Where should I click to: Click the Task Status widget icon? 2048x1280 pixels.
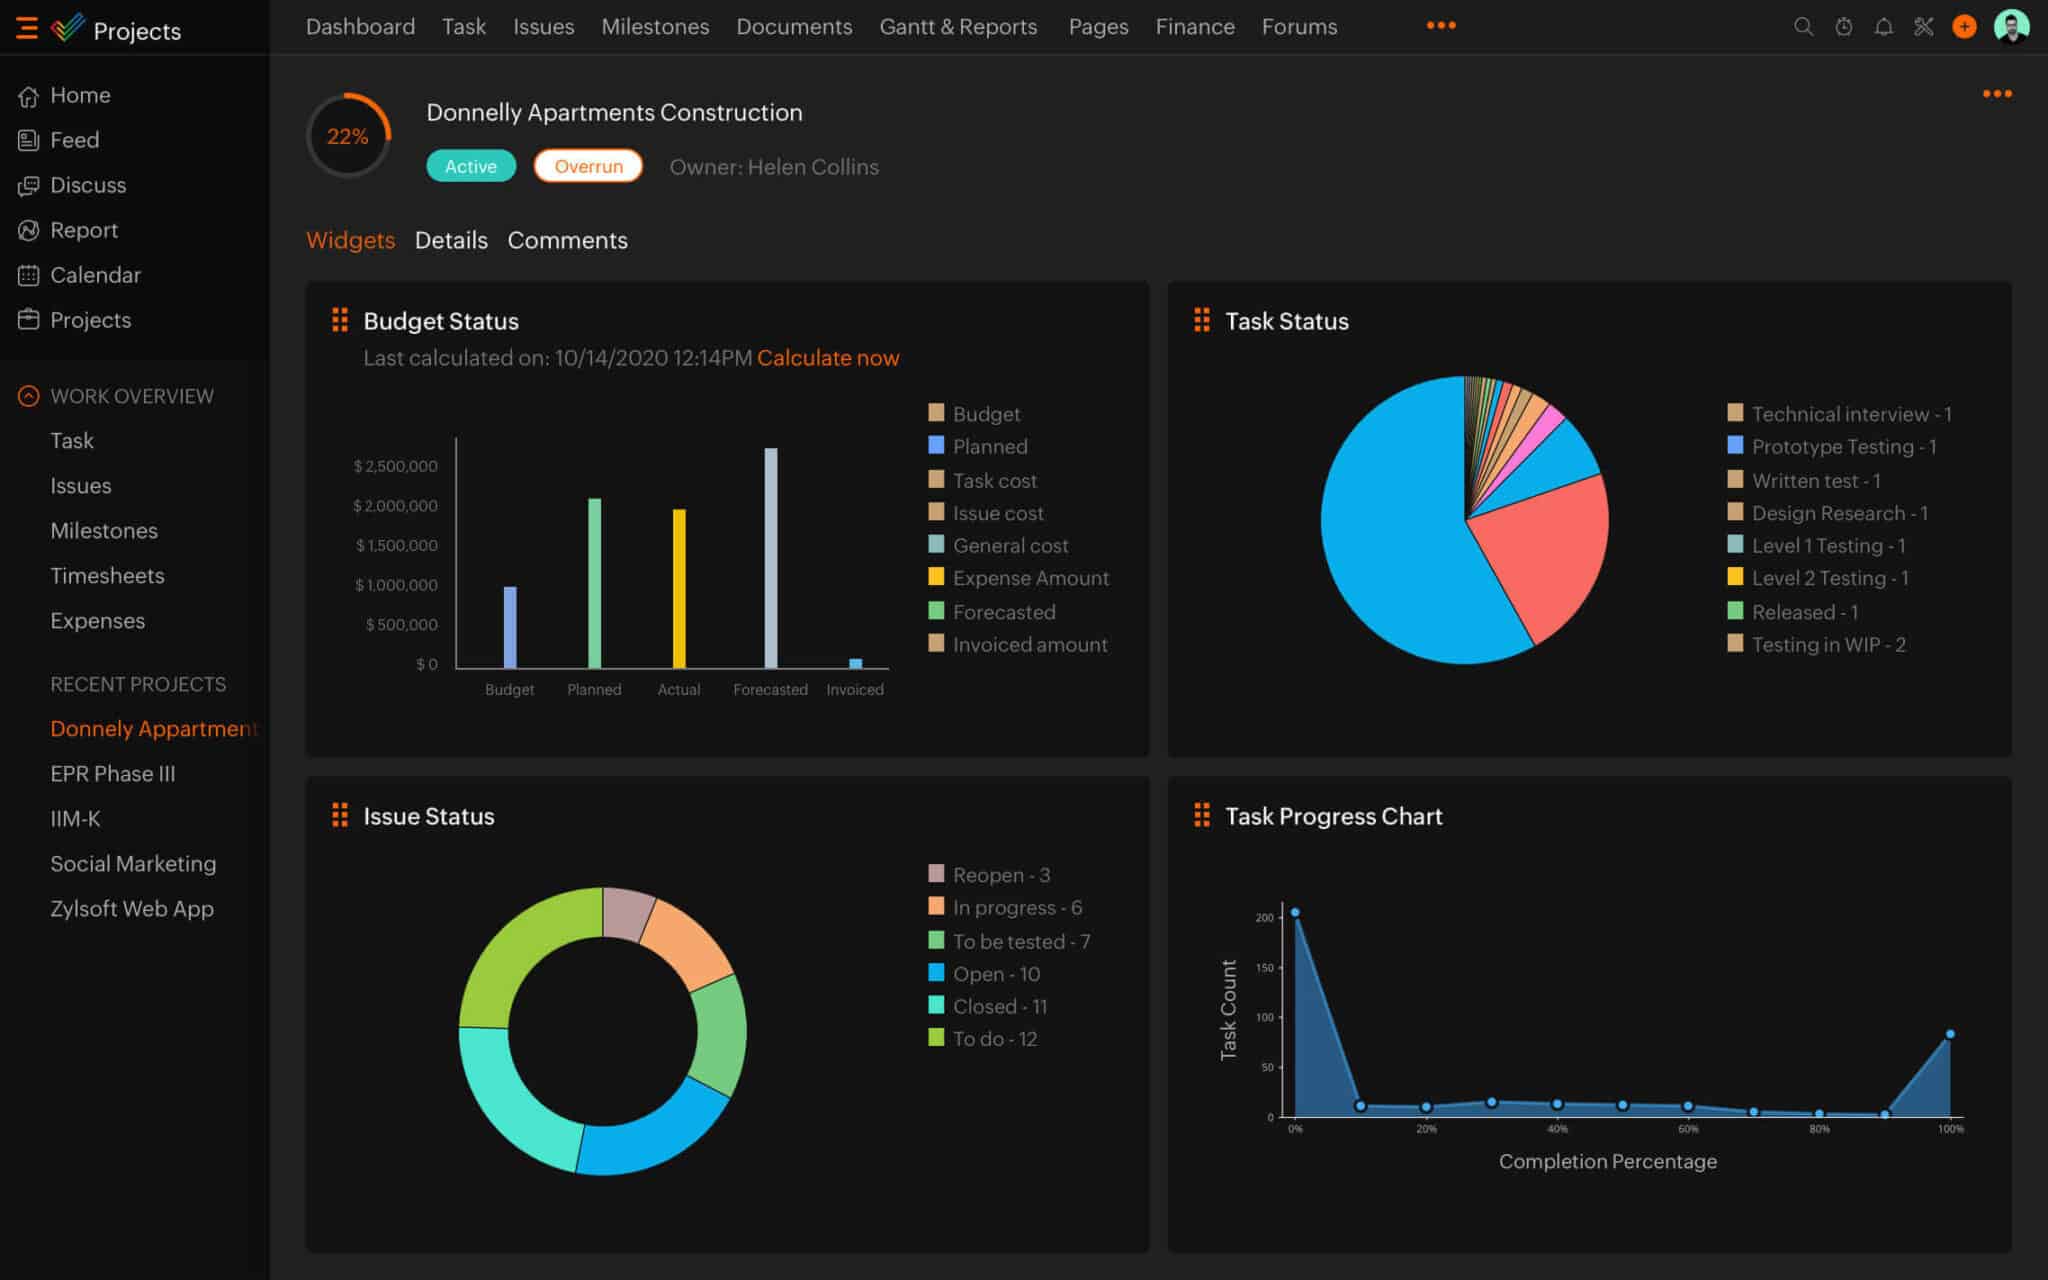point(1203,320)
